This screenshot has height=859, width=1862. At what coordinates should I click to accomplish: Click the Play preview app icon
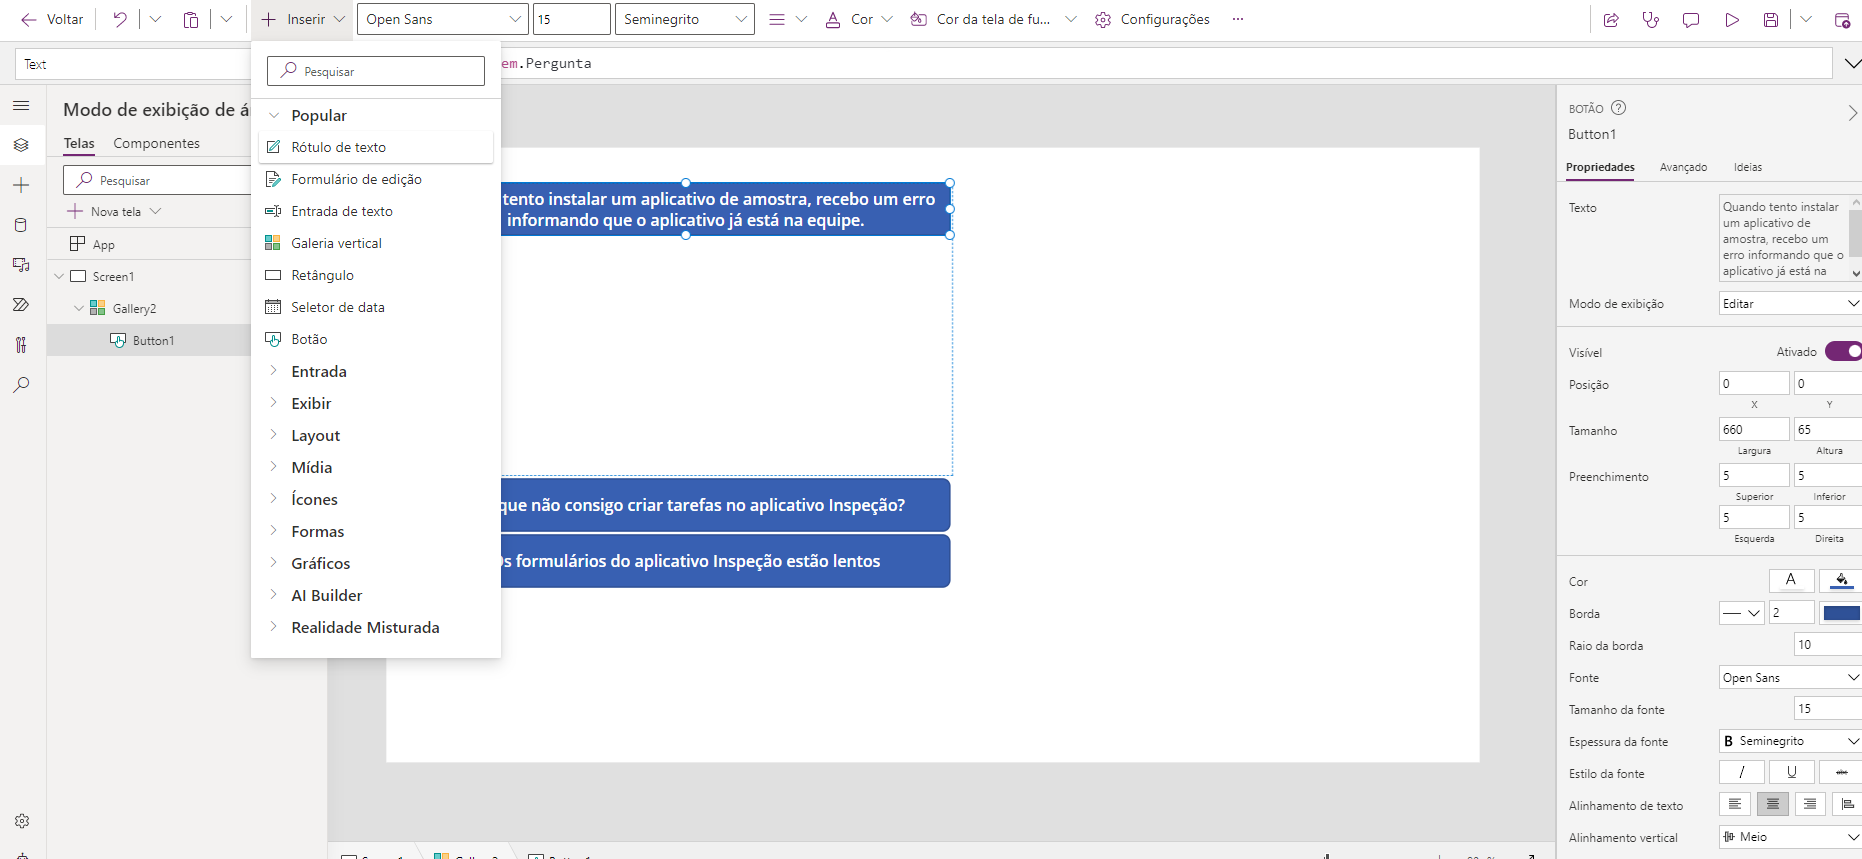pos(1732,20)
